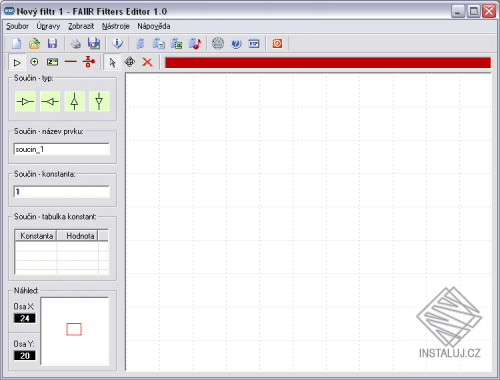The image size is (500, 380).
Task: Choose the left-pointing multiplier type
Action: [x=50, y=101]
